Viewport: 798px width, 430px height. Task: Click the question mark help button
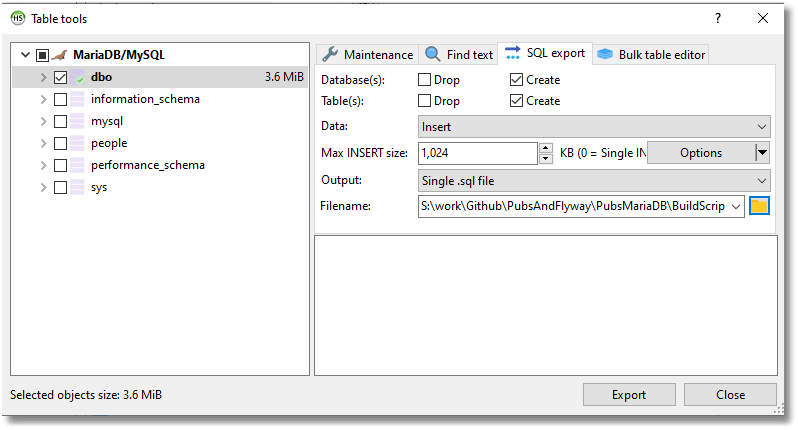tap(718, 18)
